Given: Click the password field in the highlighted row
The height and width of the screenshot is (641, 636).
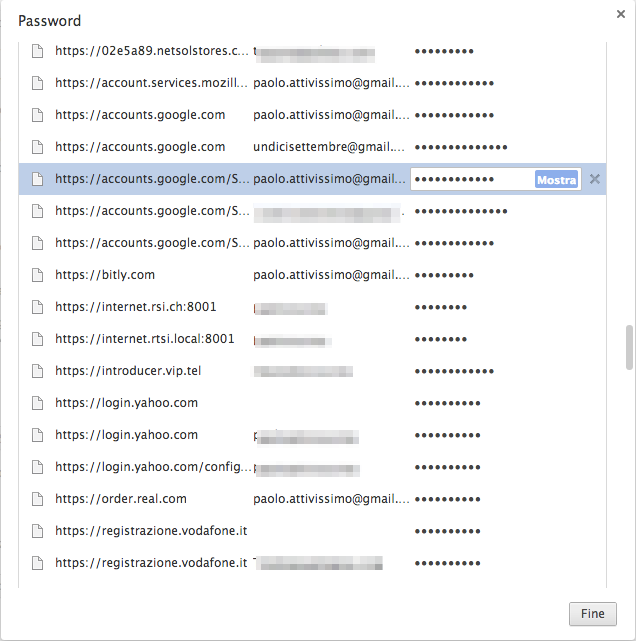Looking at the screenshot, I should pyautogui.click(x=470, y=180).
